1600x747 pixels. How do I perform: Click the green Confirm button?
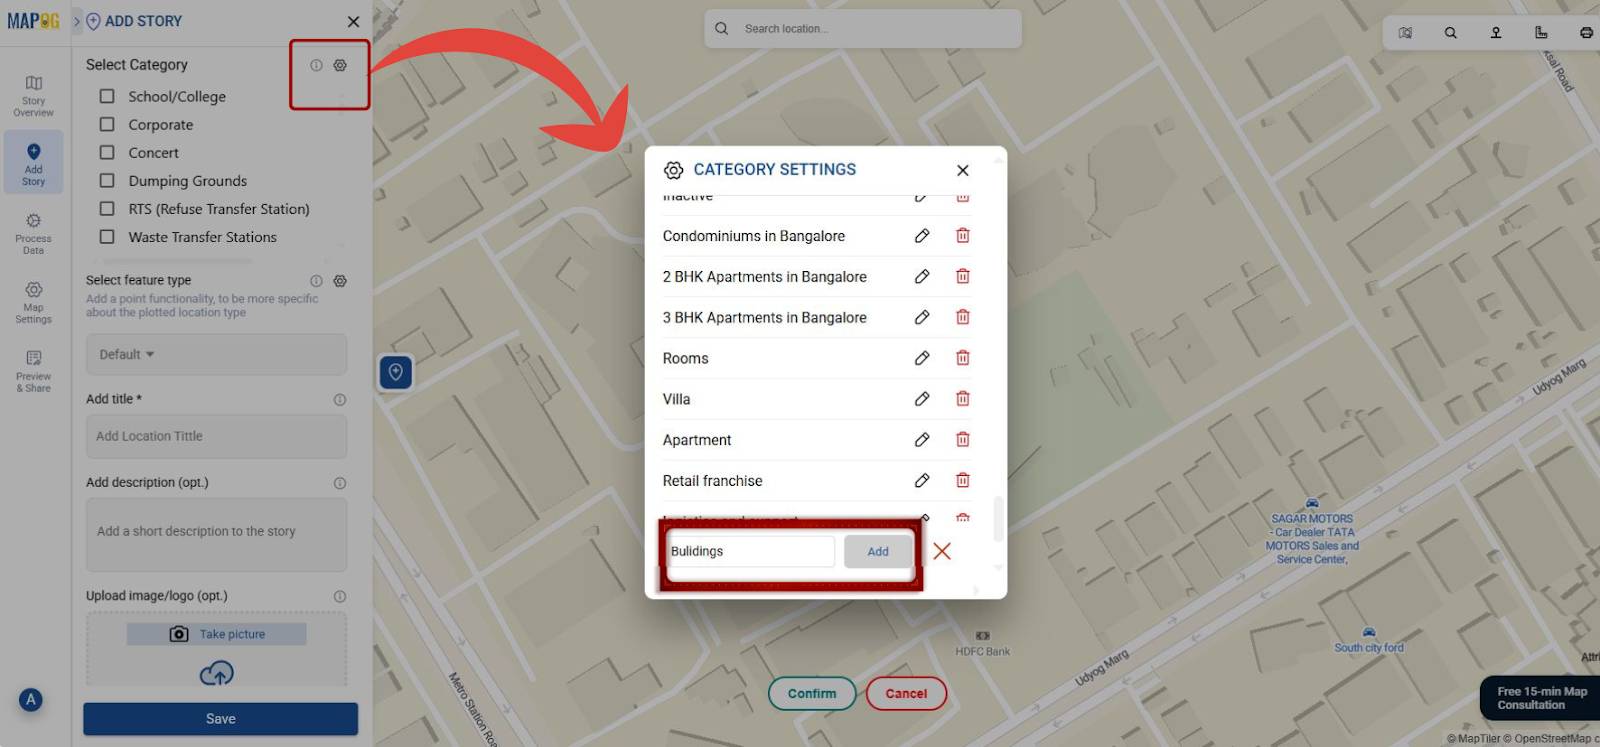(811, 693)
